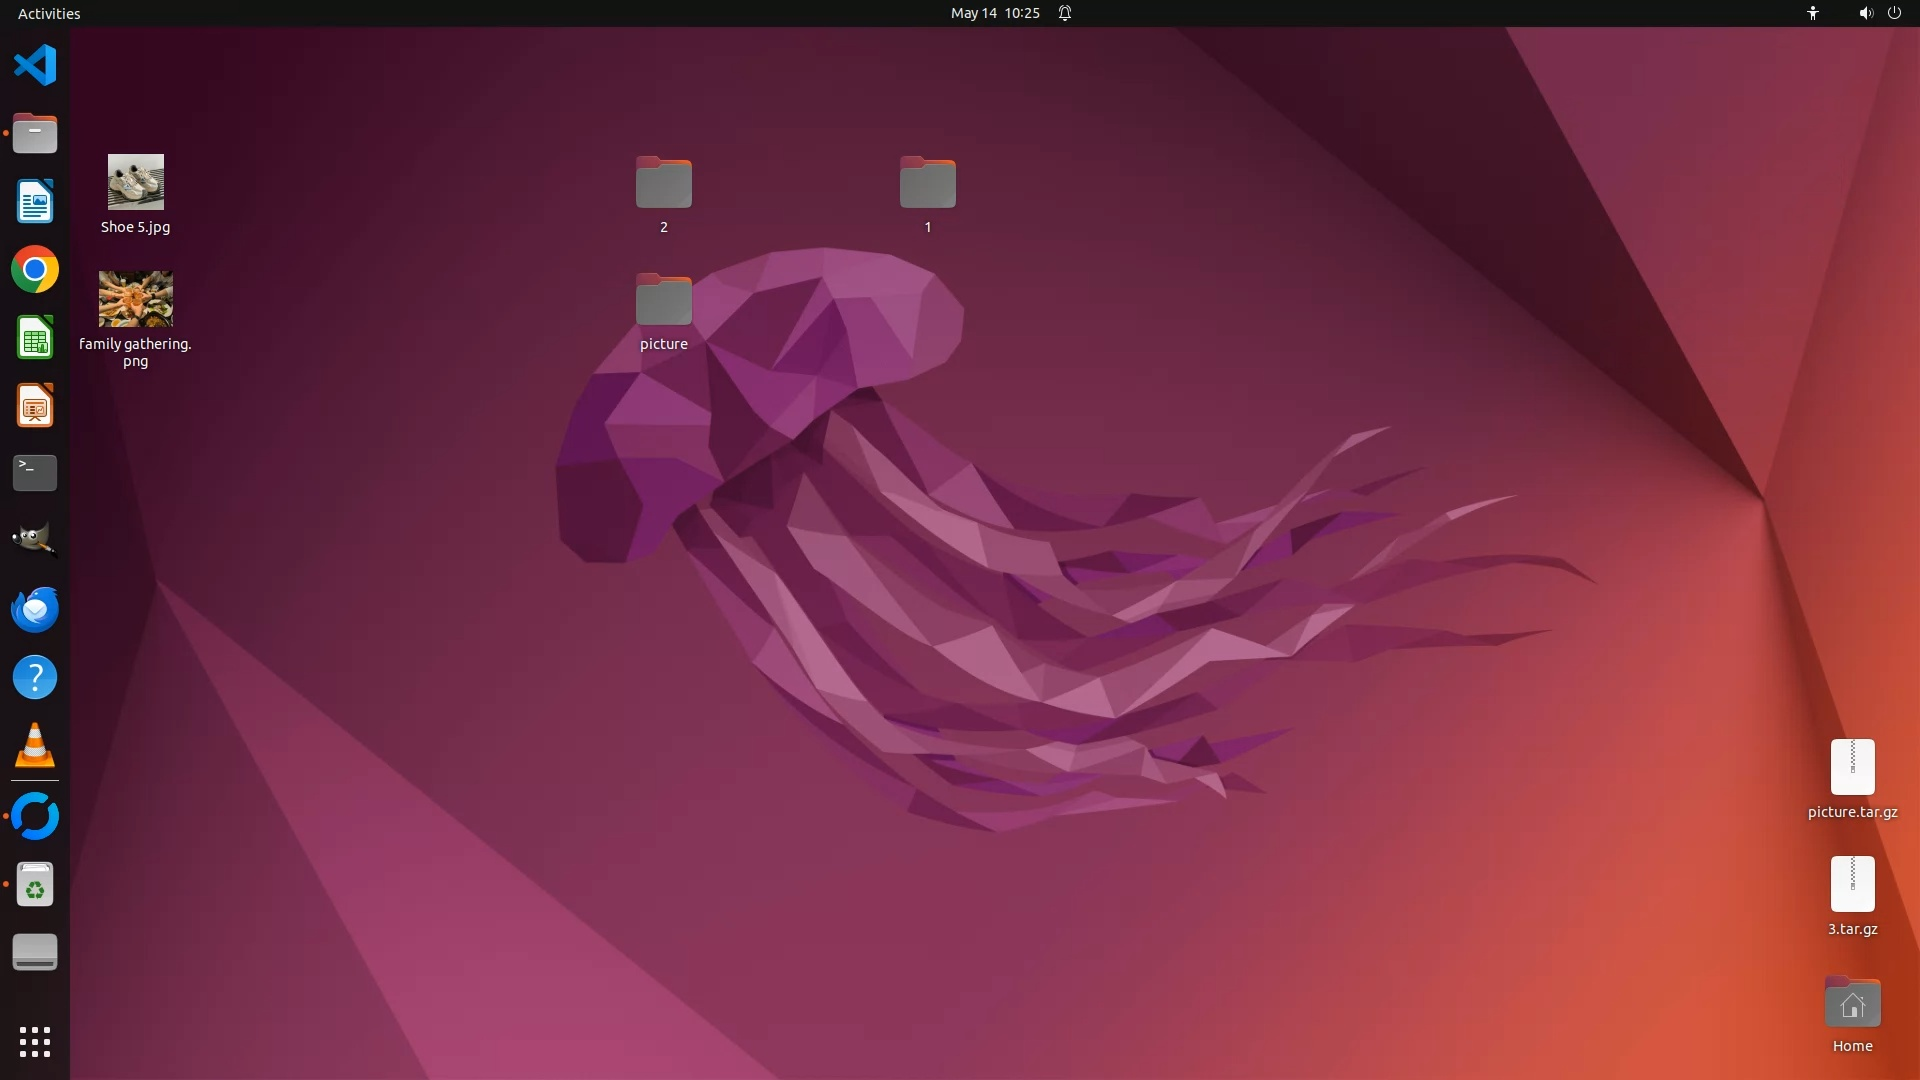Open the Help icon in dock
The height and width of the screenshot is (1080, 1920).
point(35,678)
